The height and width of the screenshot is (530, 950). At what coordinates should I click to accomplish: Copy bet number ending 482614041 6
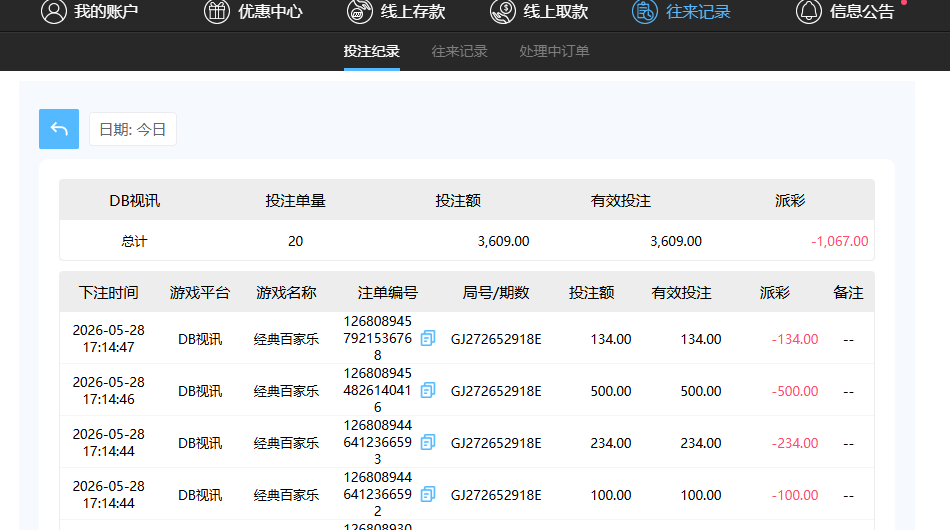428,390
